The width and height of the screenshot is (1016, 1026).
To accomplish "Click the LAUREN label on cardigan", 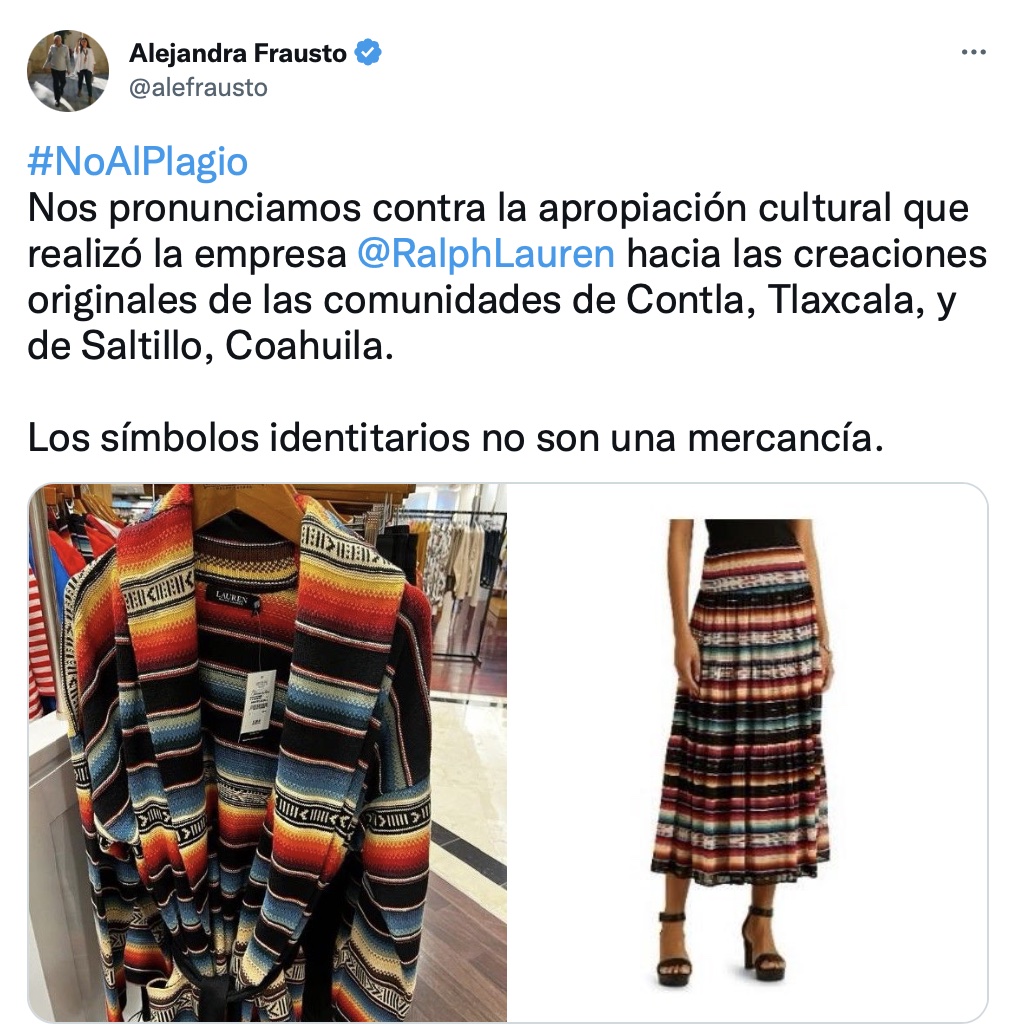I will pos(233,597).
